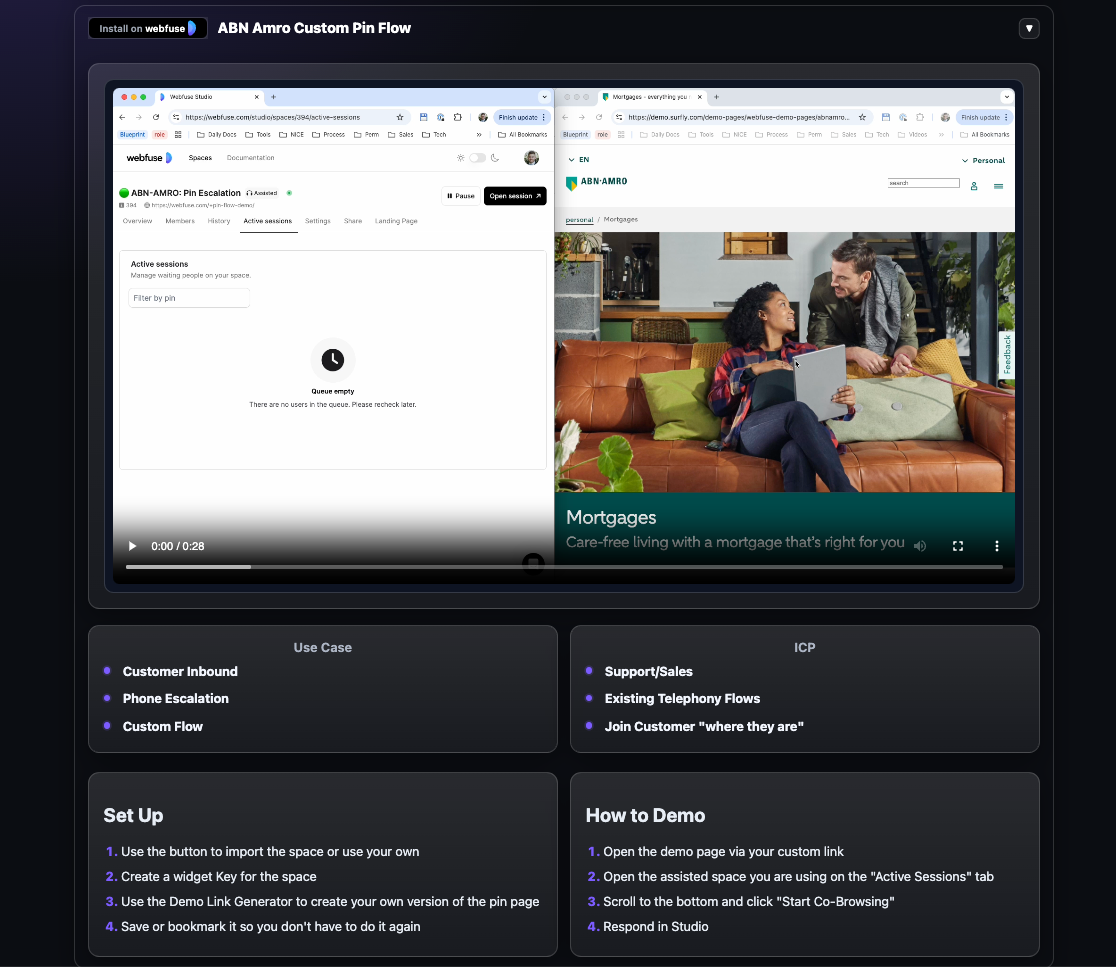Open the extensions puzzle icon in Webfuse Studio browser

(x=458, y=117)
